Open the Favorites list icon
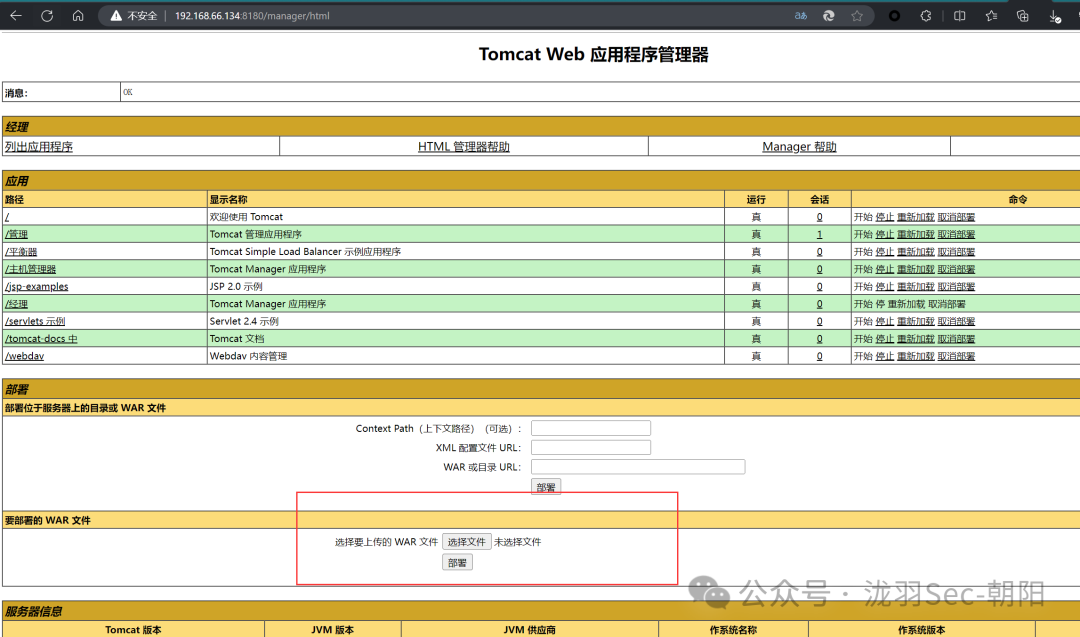The image size is (1080, 637). [x=991, y=16]
